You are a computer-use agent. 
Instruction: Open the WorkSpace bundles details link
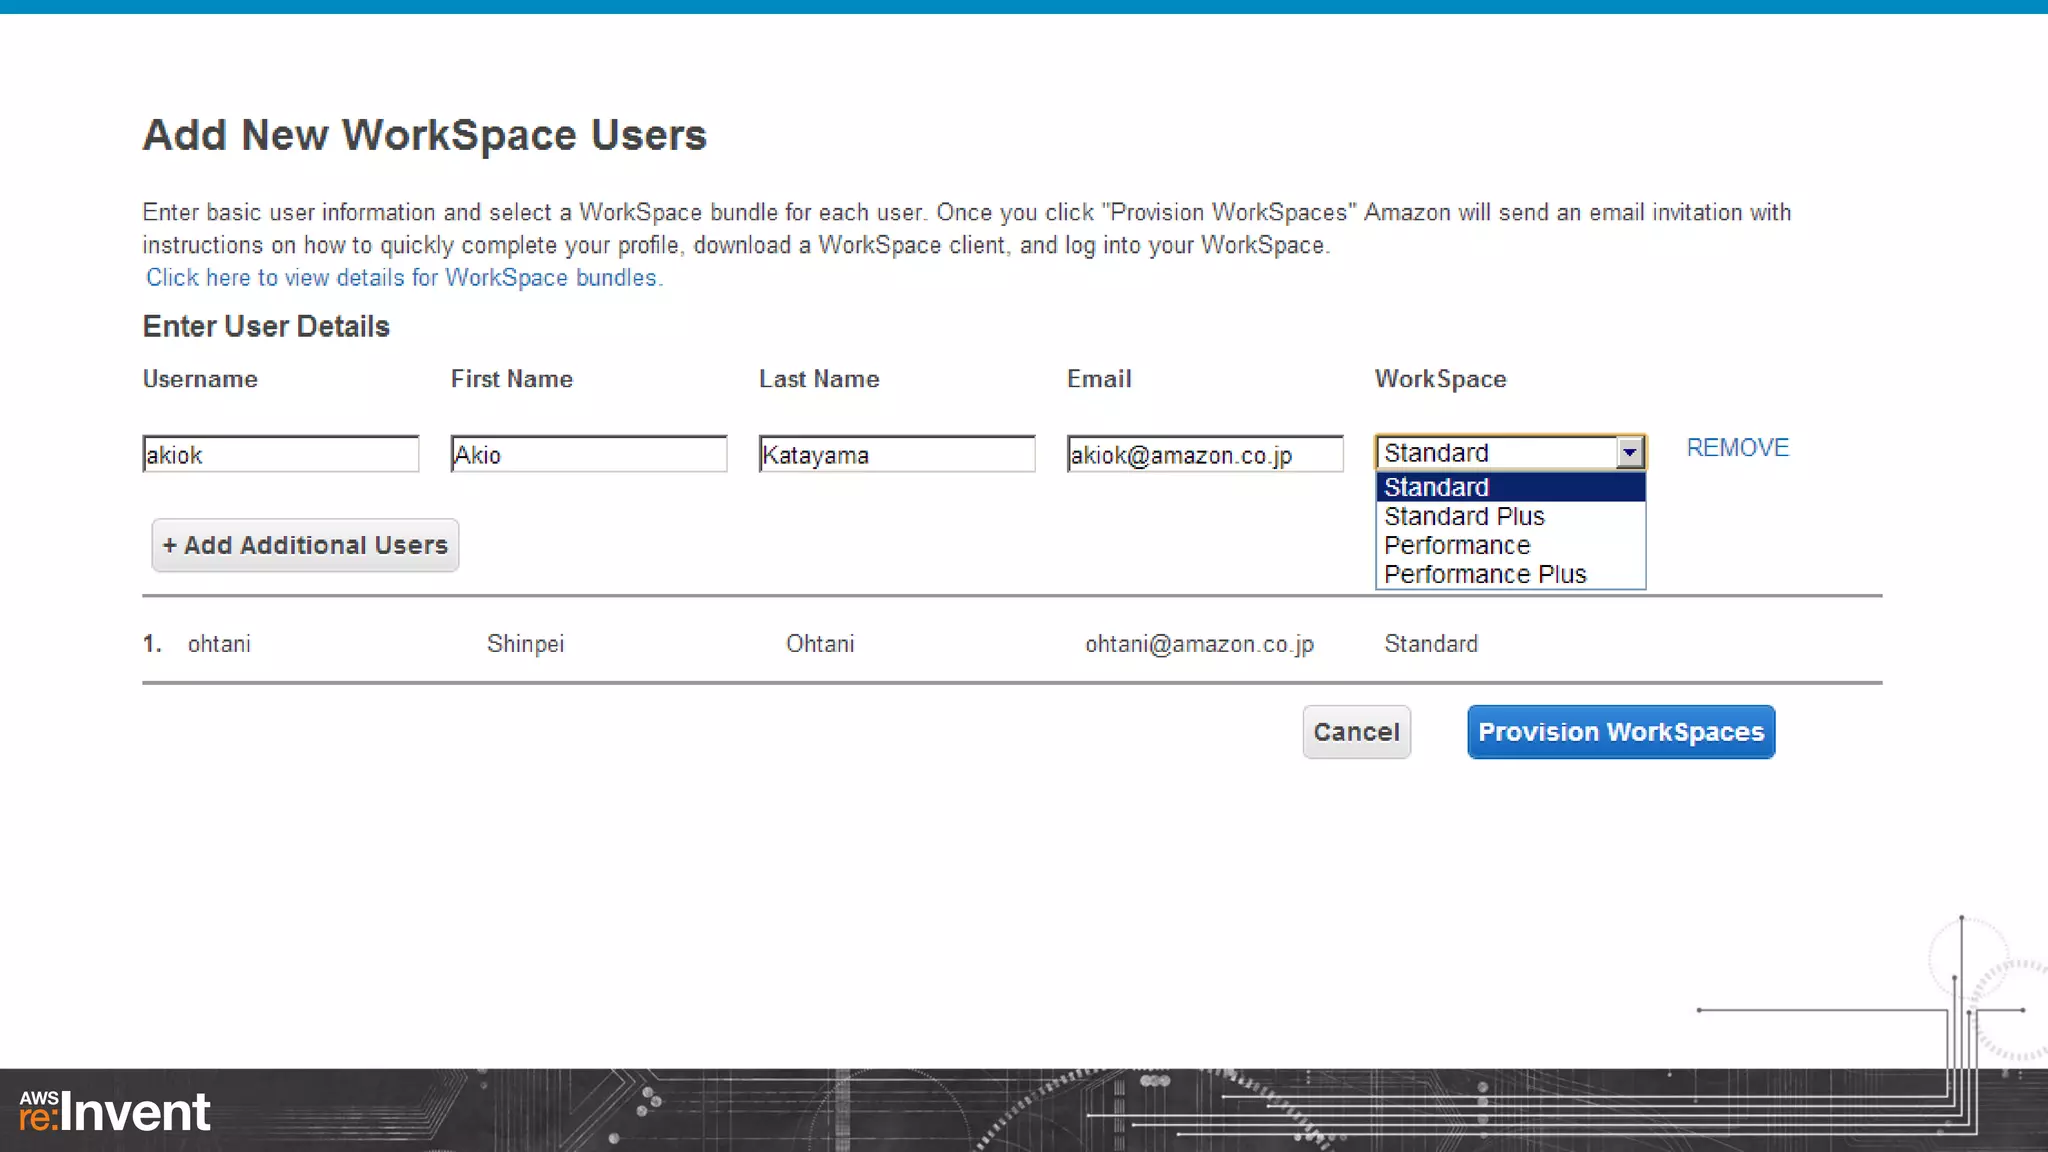pyautogui.click(x=404, y=278)
